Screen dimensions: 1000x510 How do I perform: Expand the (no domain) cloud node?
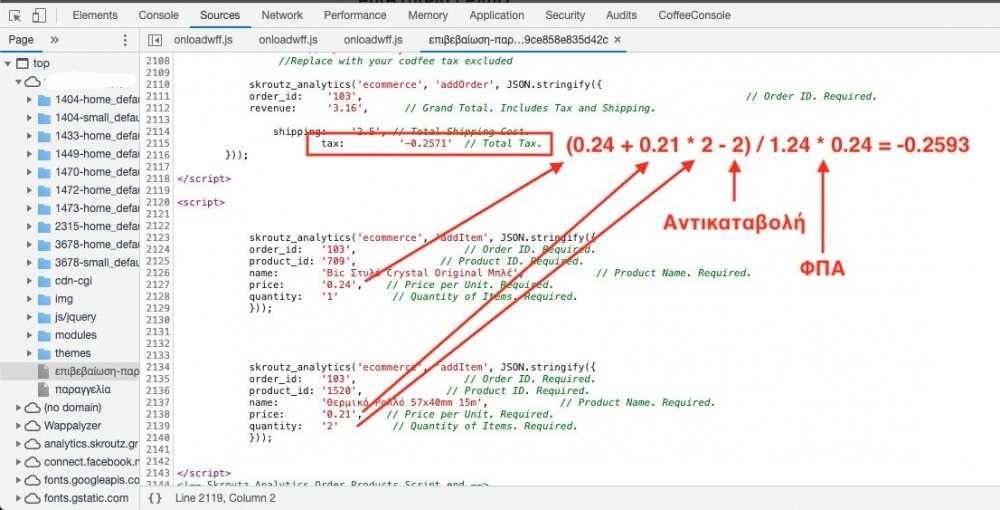18,407
